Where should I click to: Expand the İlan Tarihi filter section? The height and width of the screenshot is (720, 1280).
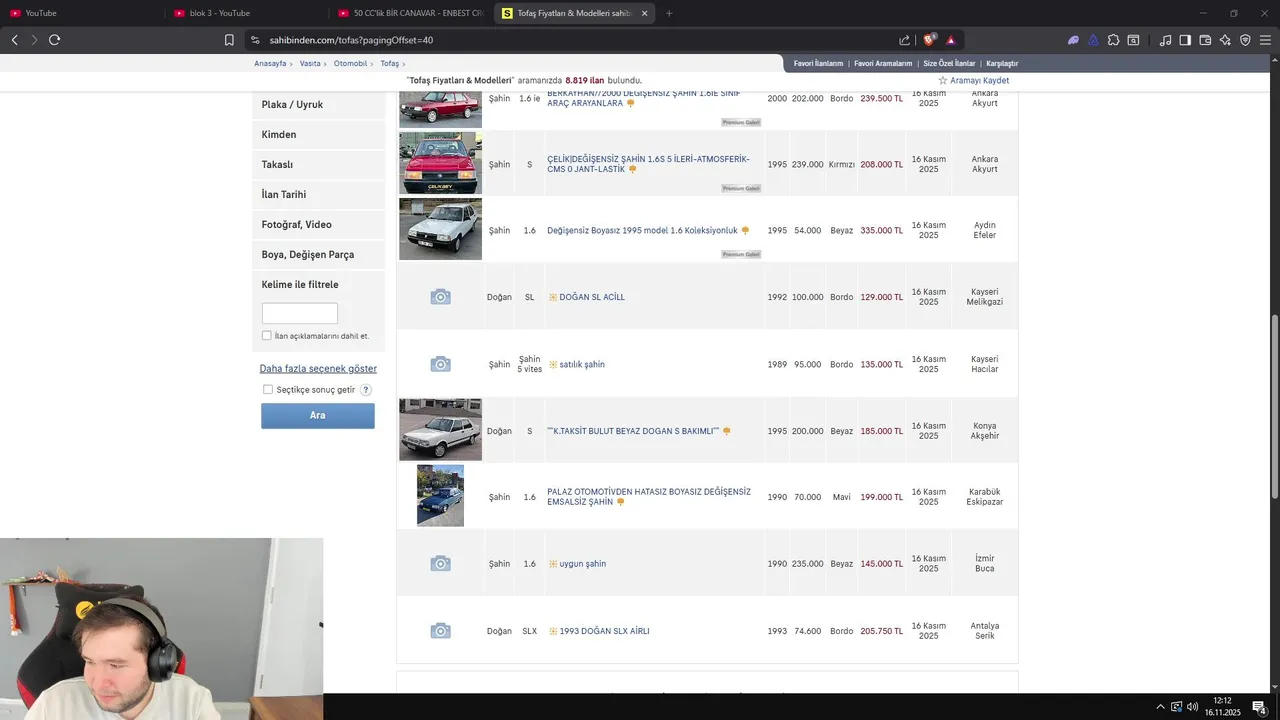click(318, 195)
